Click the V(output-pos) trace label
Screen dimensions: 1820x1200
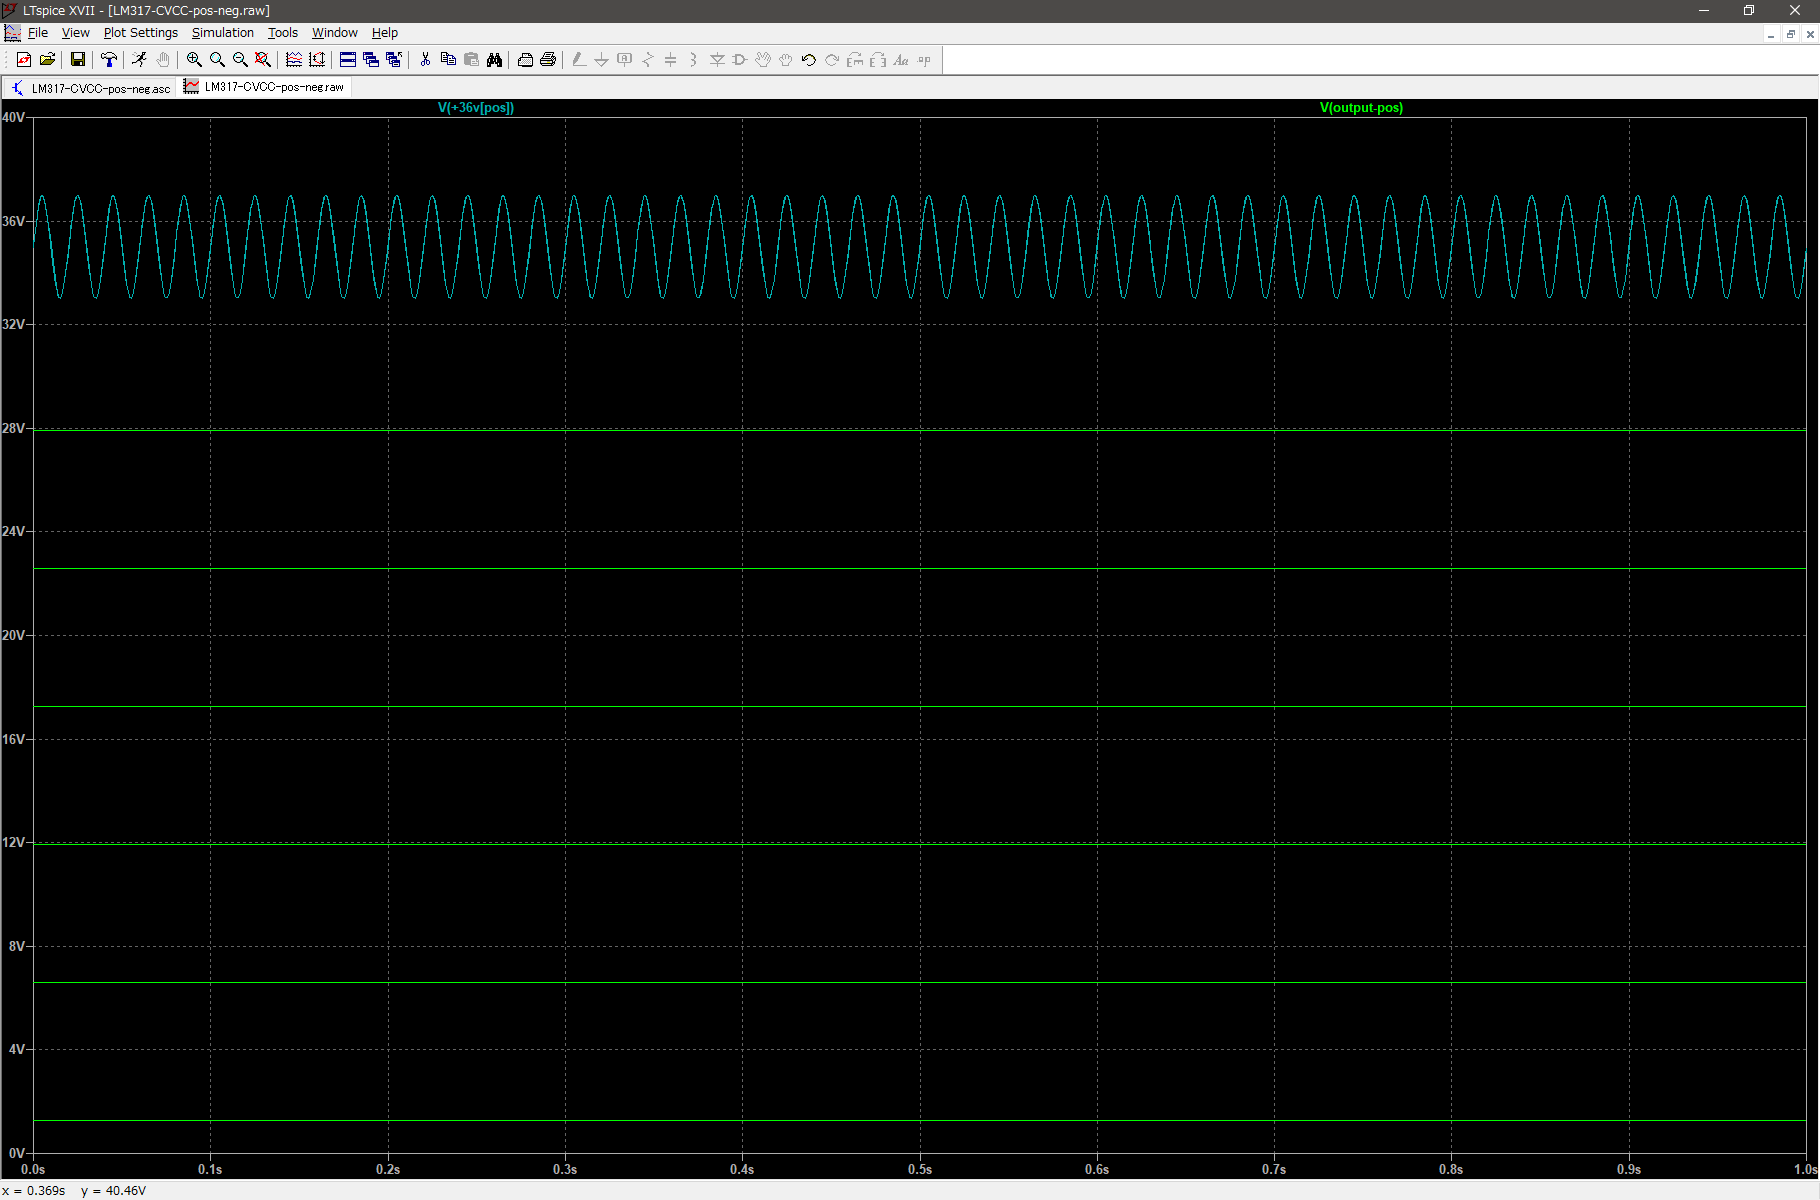click(1361, 108)
